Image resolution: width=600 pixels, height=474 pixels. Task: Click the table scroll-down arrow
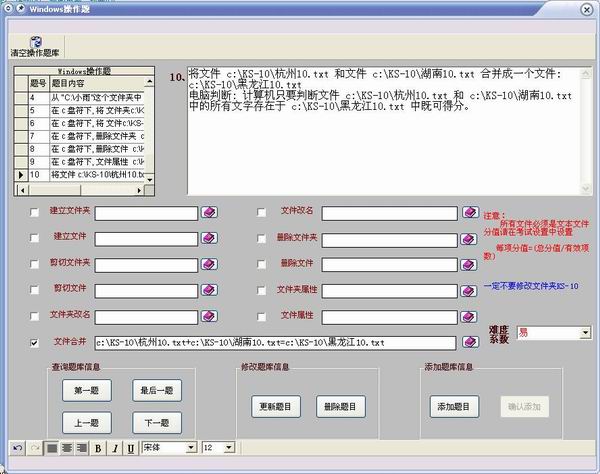[x=150, y=179]
